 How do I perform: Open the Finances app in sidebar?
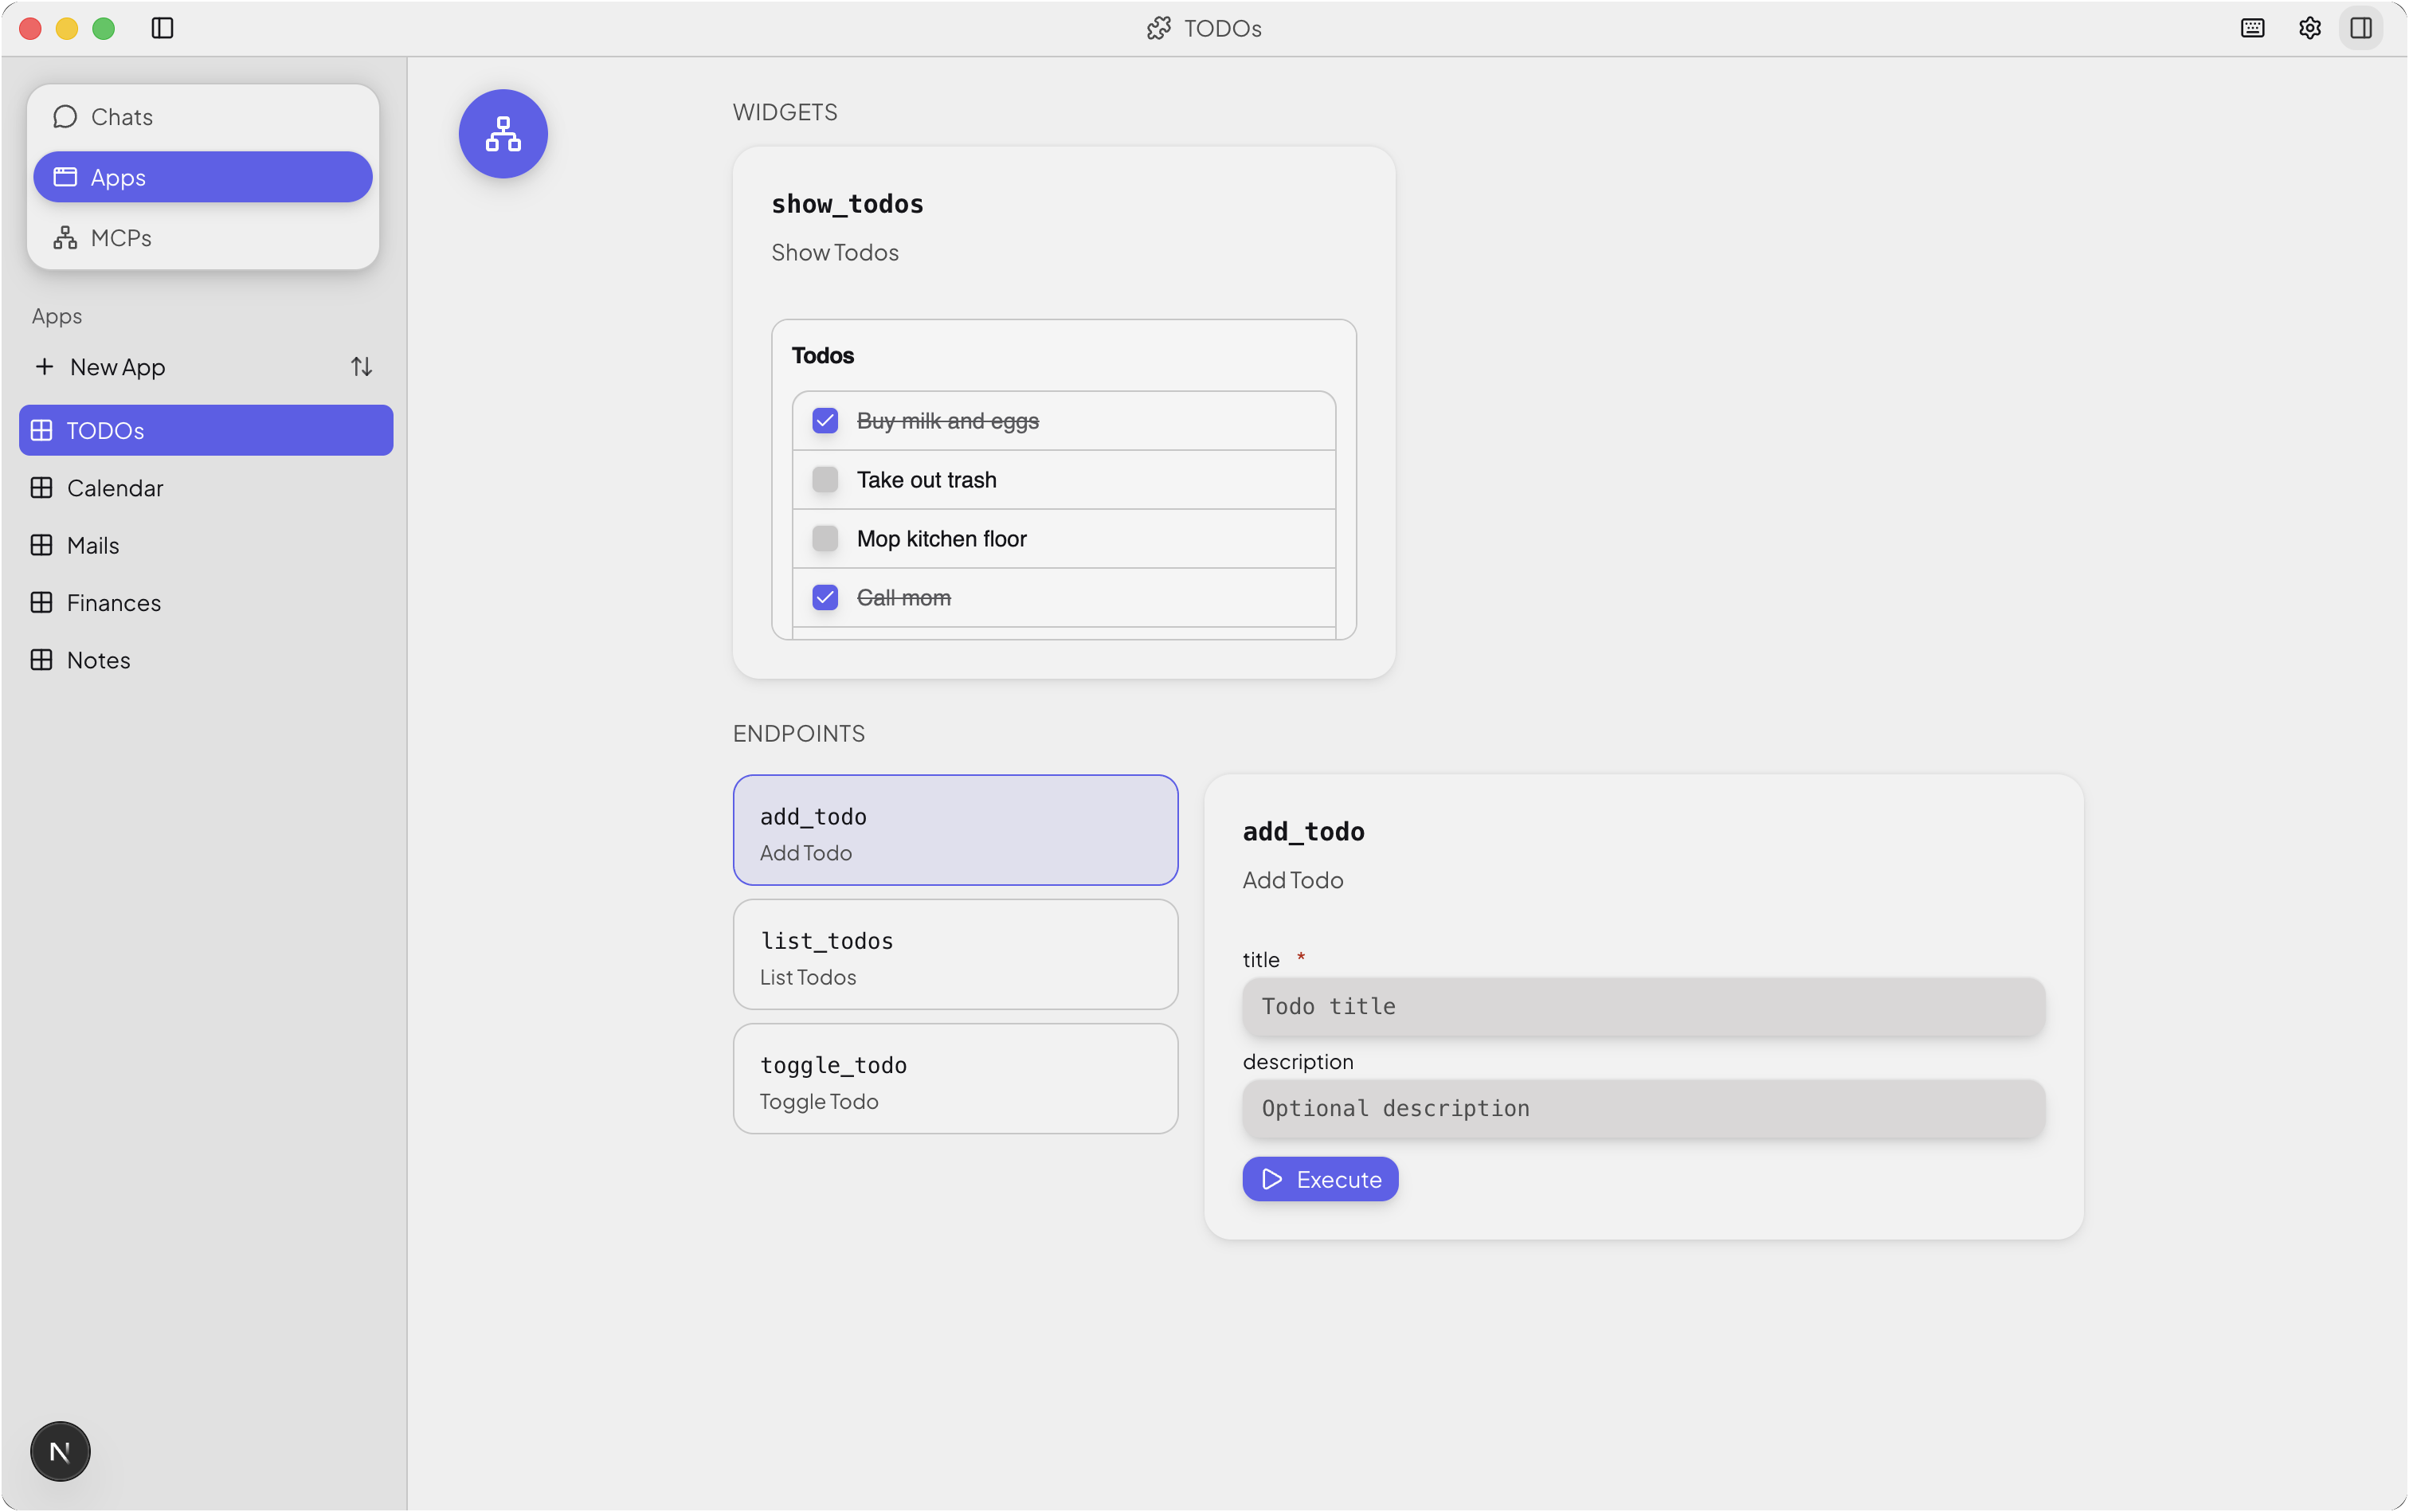coord(113,603)
